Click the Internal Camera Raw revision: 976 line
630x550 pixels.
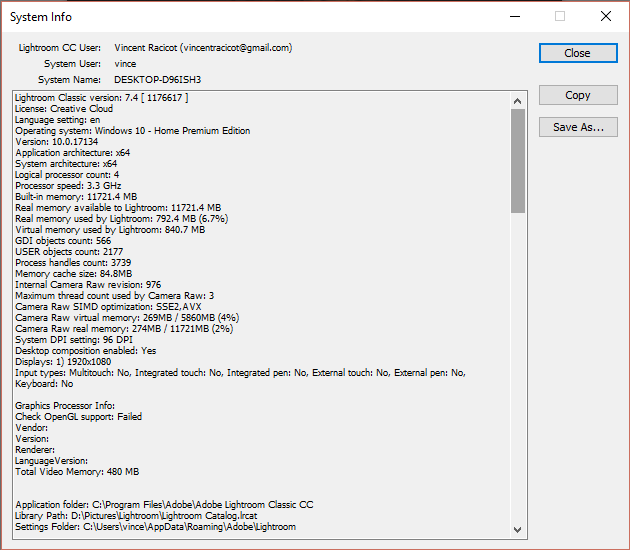click(x=88, y=285)
